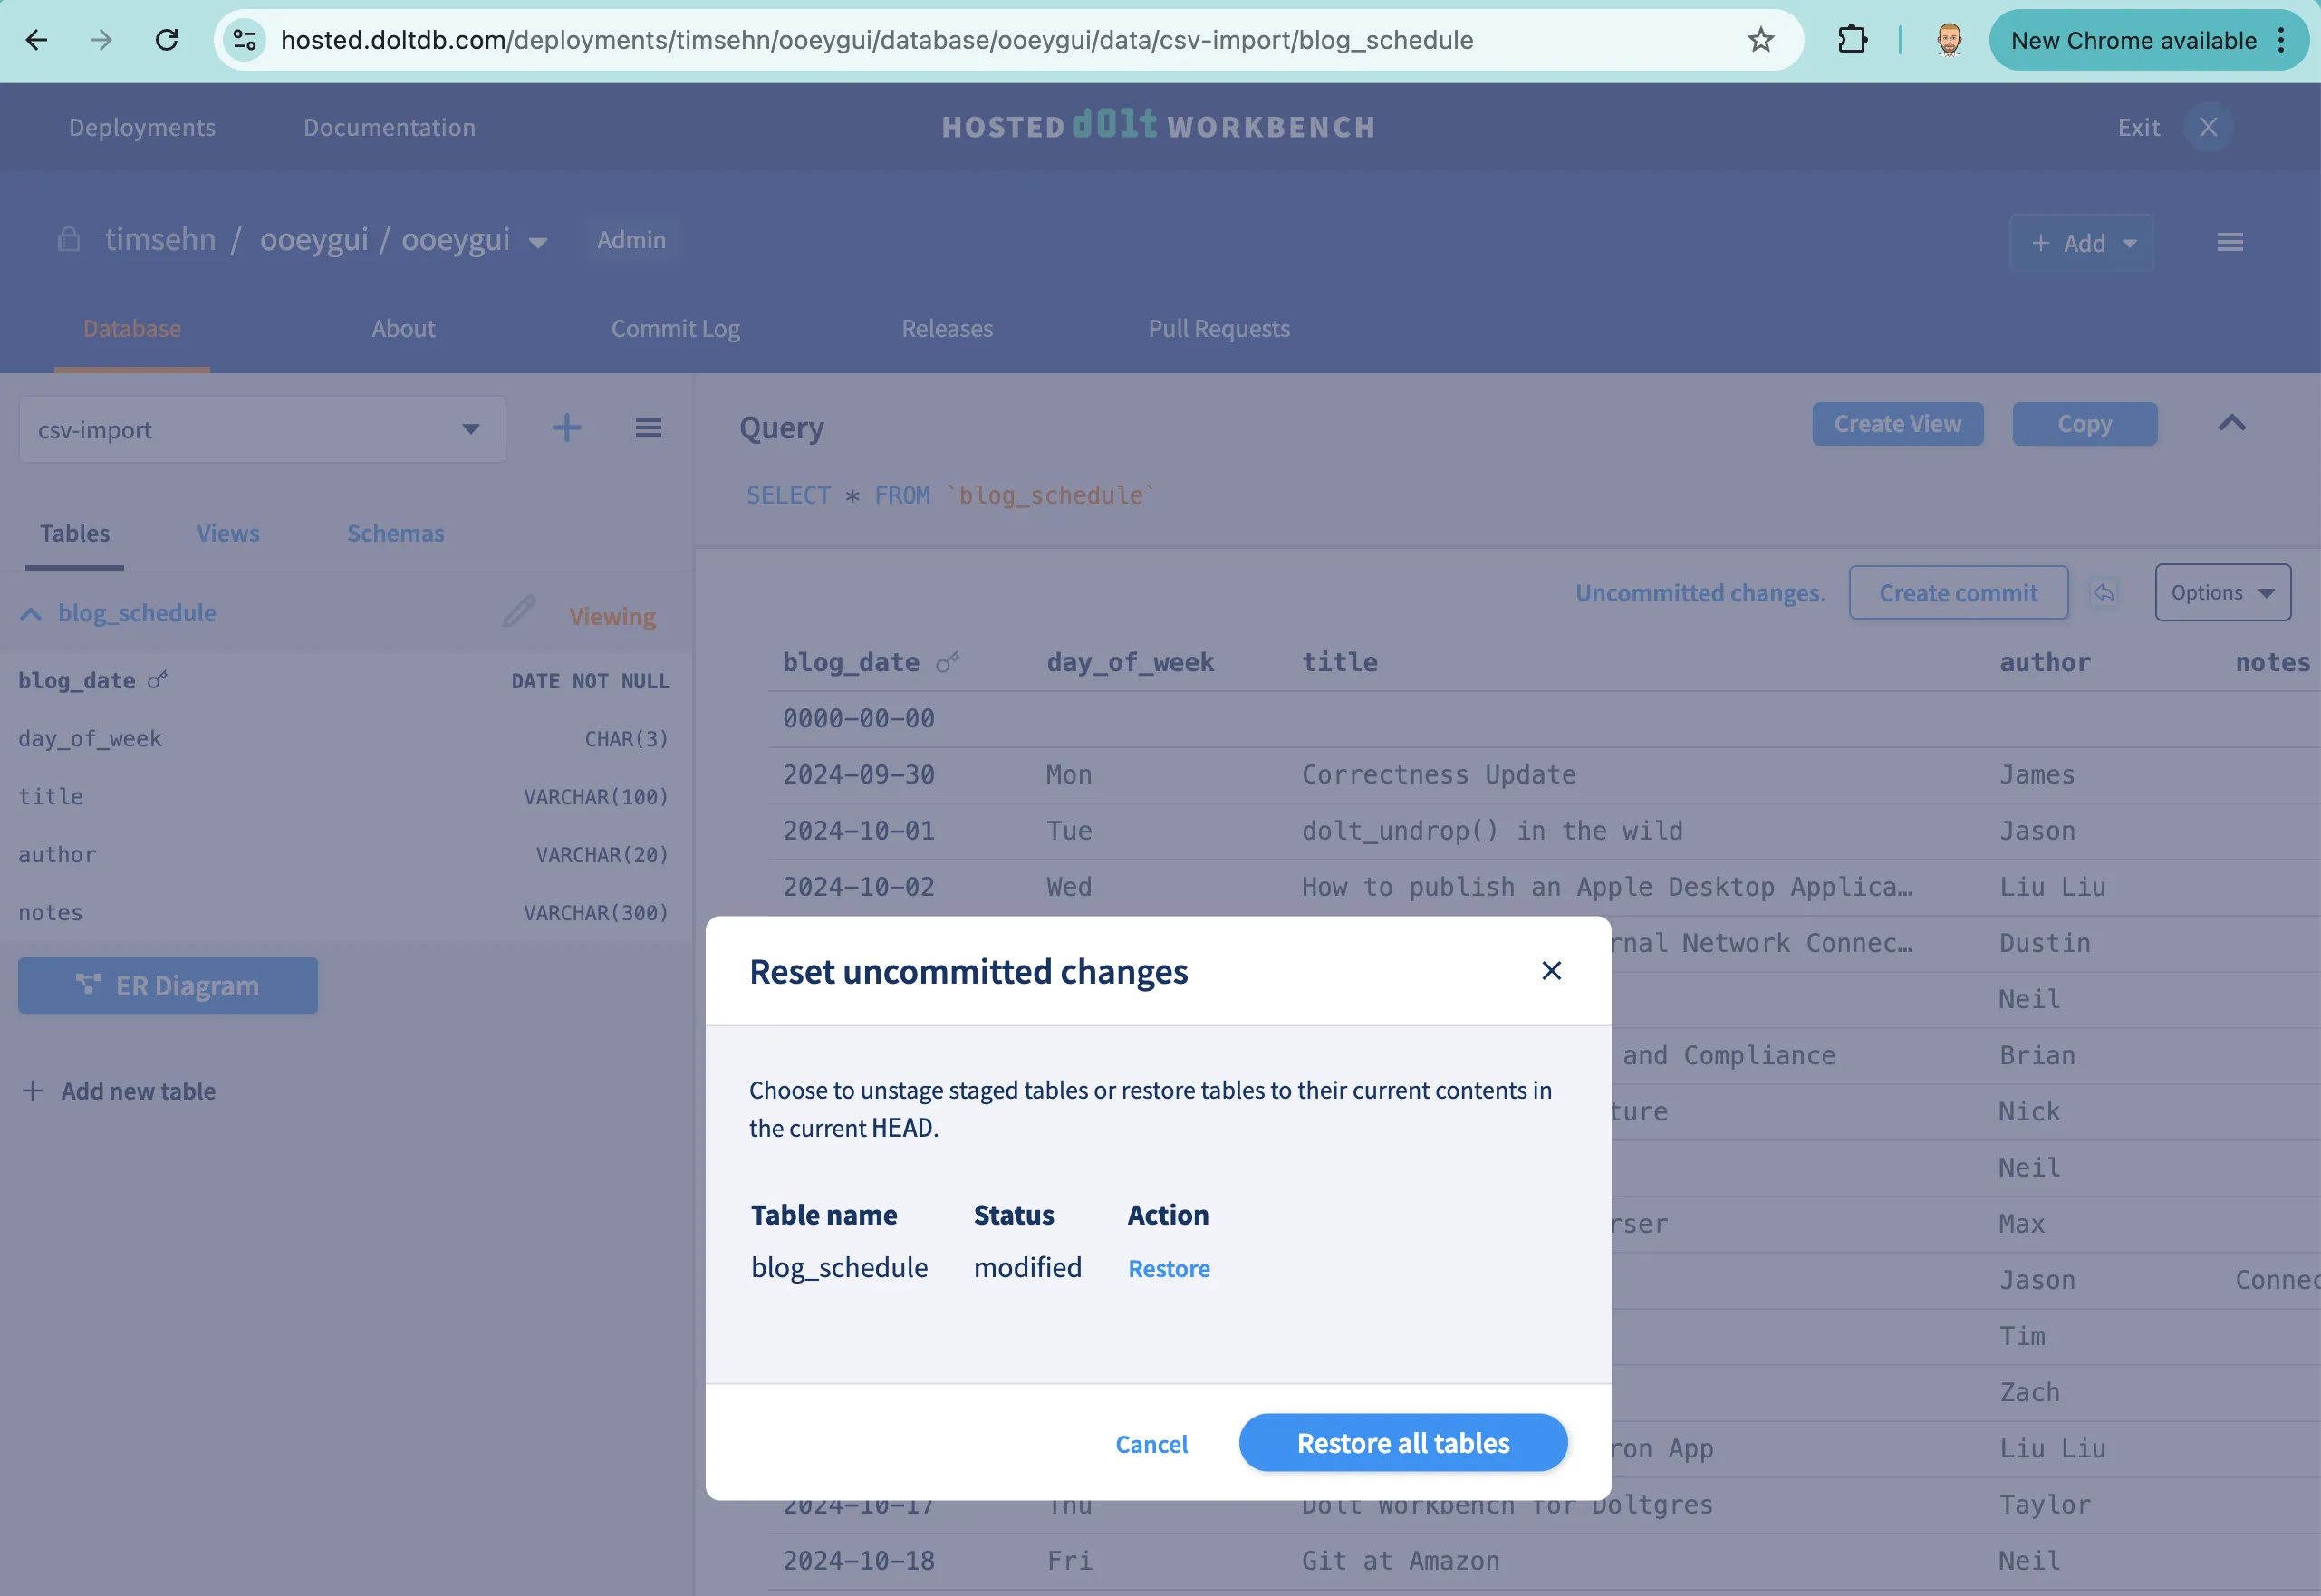Click Restore all tables button
The width and height of the screenshot is (2321, 1596).
[1402, 1442]
